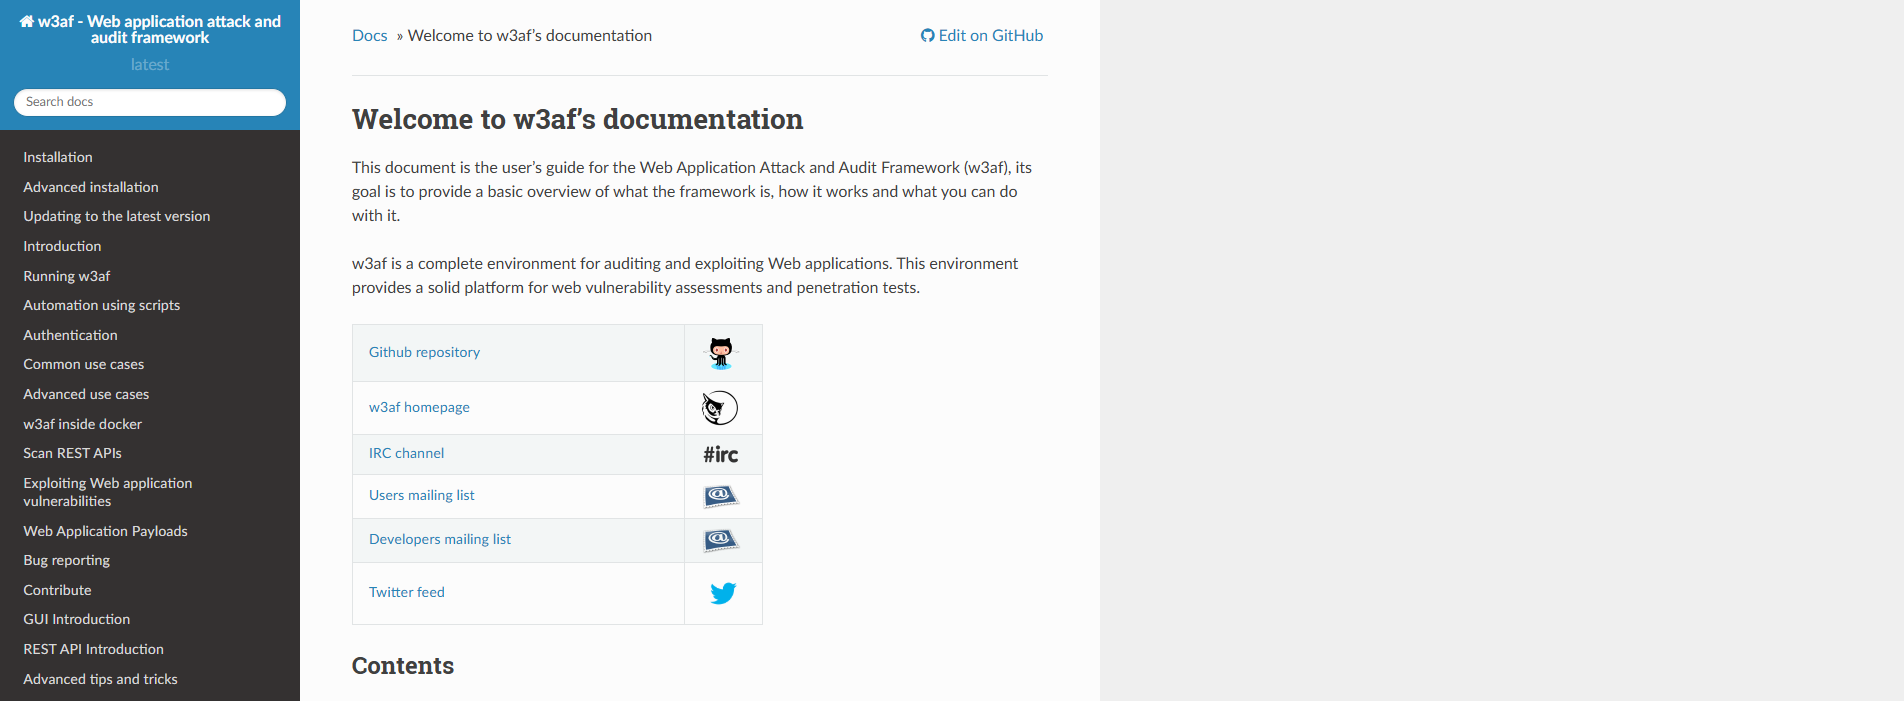
Task: Click the home icon beside w3af title
Action: click(27, 21)
